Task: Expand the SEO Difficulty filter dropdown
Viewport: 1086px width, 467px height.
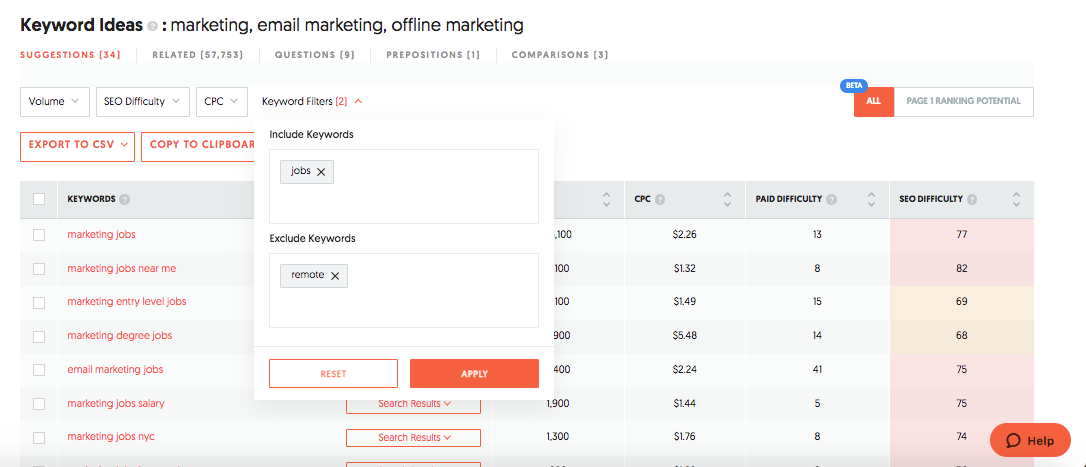Action: point(141,101)
